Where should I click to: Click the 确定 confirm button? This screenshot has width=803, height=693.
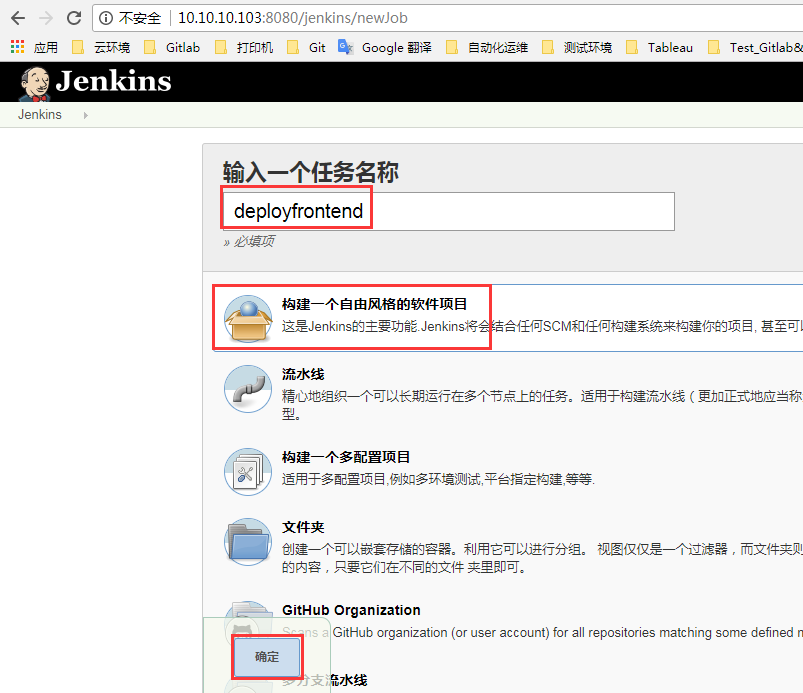[x=267, y=657]
